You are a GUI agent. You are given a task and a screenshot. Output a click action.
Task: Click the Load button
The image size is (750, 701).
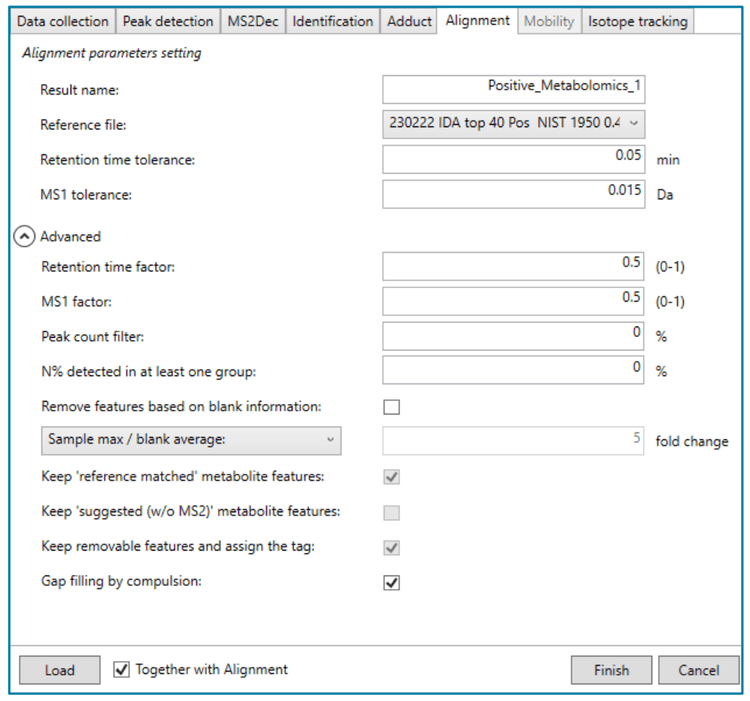(59, 670)
